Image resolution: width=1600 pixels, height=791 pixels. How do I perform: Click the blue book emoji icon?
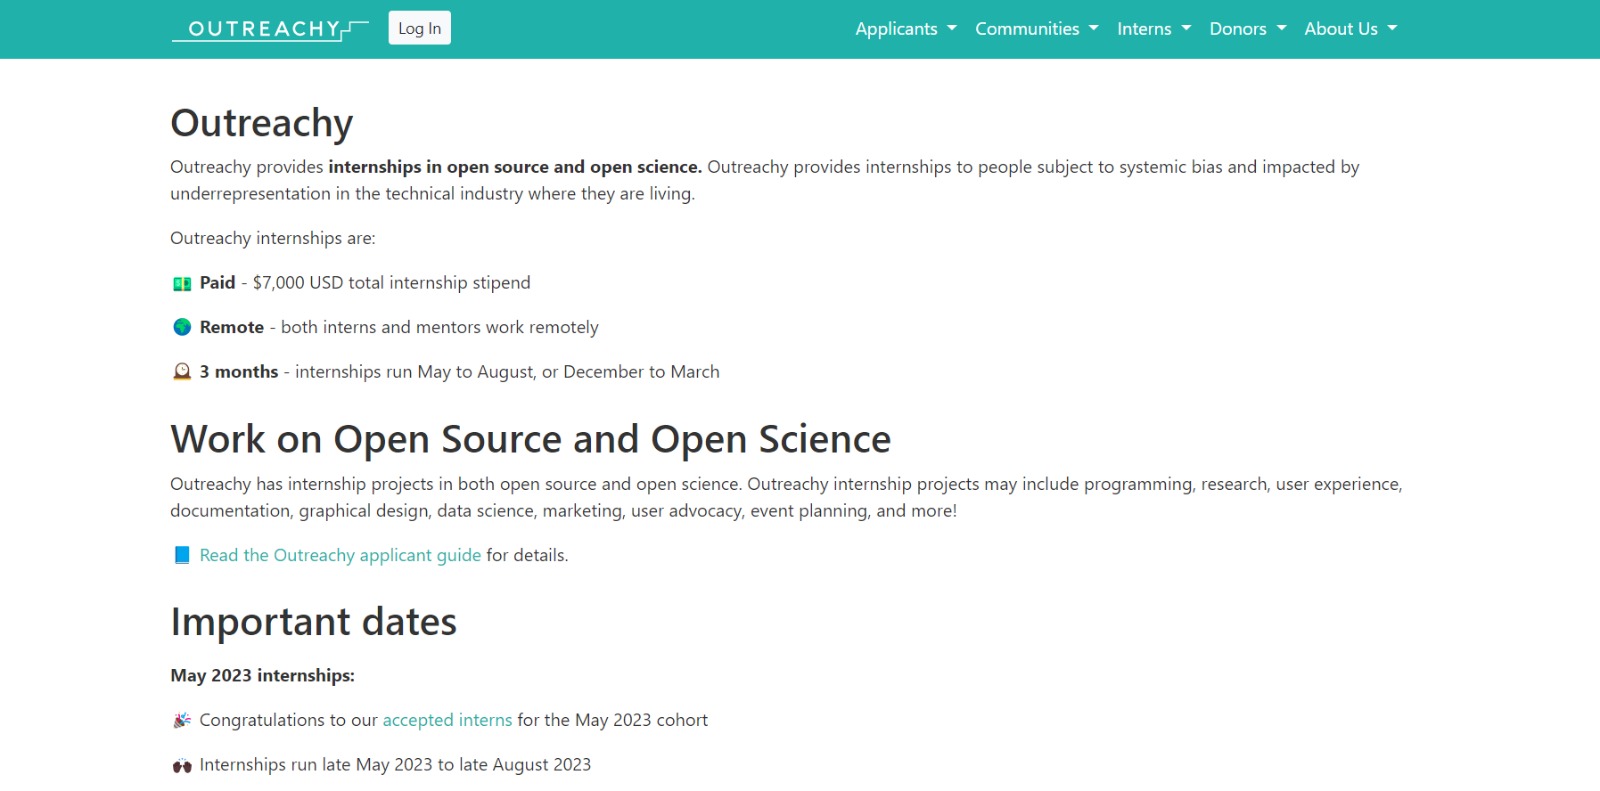tap(182, 556)
